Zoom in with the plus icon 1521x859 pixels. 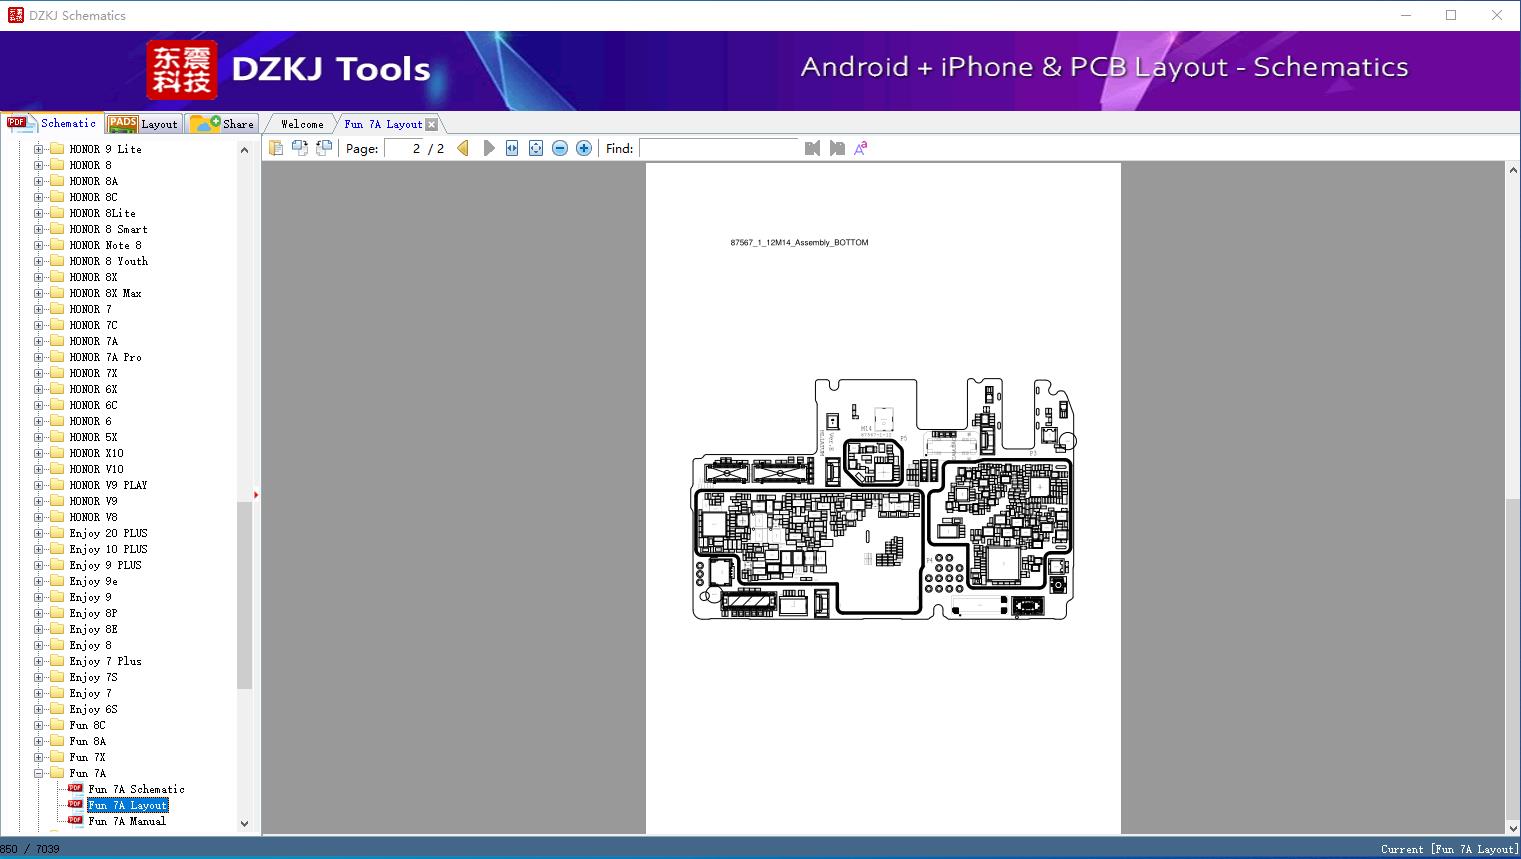coord(584,148)
